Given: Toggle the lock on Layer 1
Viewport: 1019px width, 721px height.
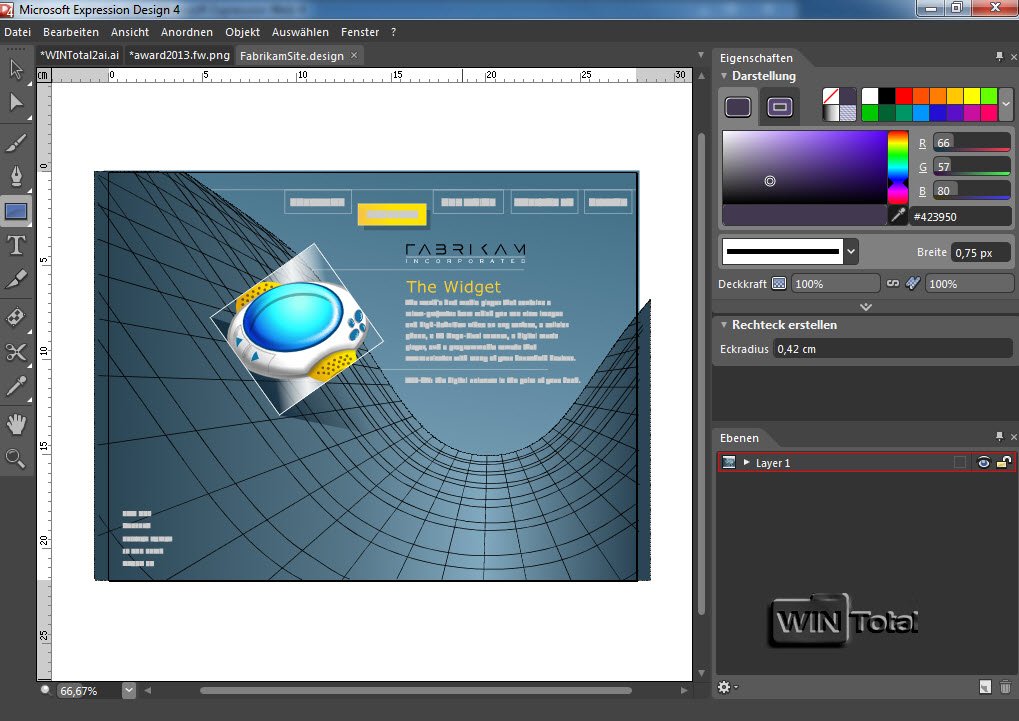Looking at the screenshot, I should tap(1002, 463).
